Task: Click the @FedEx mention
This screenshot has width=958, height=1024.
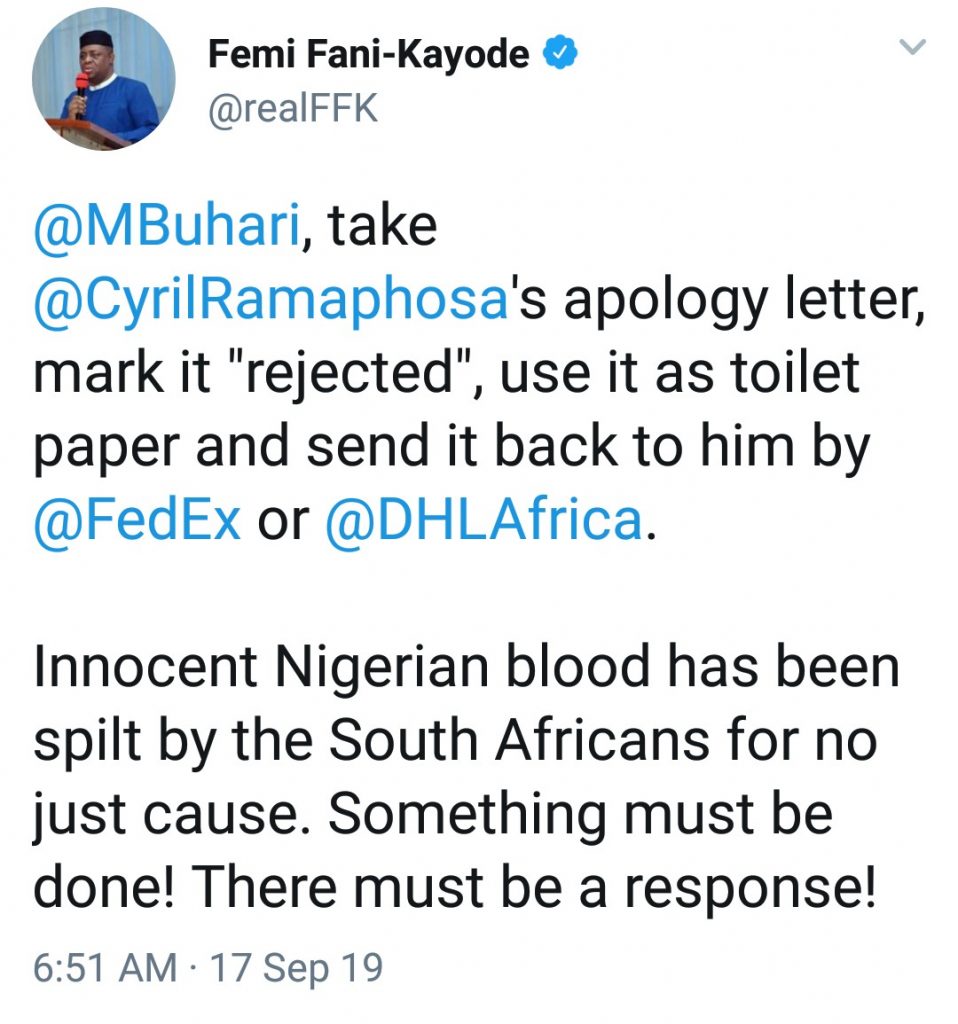Action: coord(137,520)
